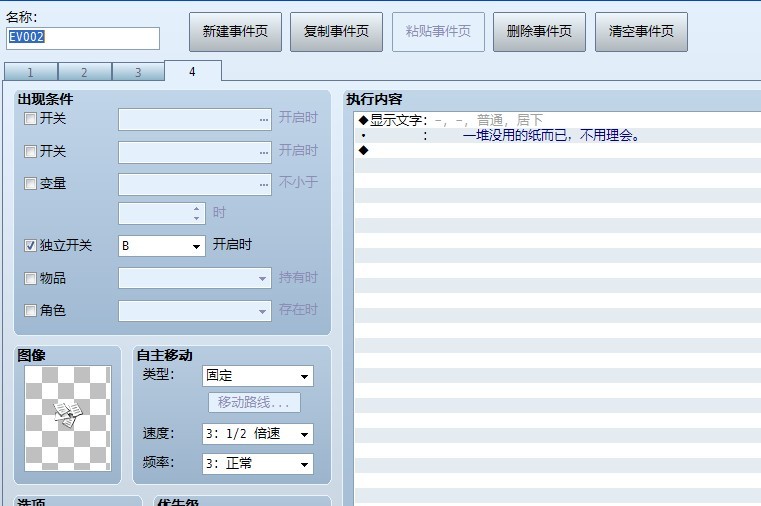Enable the 变量 condition checkbox

(x=31, y=183)
